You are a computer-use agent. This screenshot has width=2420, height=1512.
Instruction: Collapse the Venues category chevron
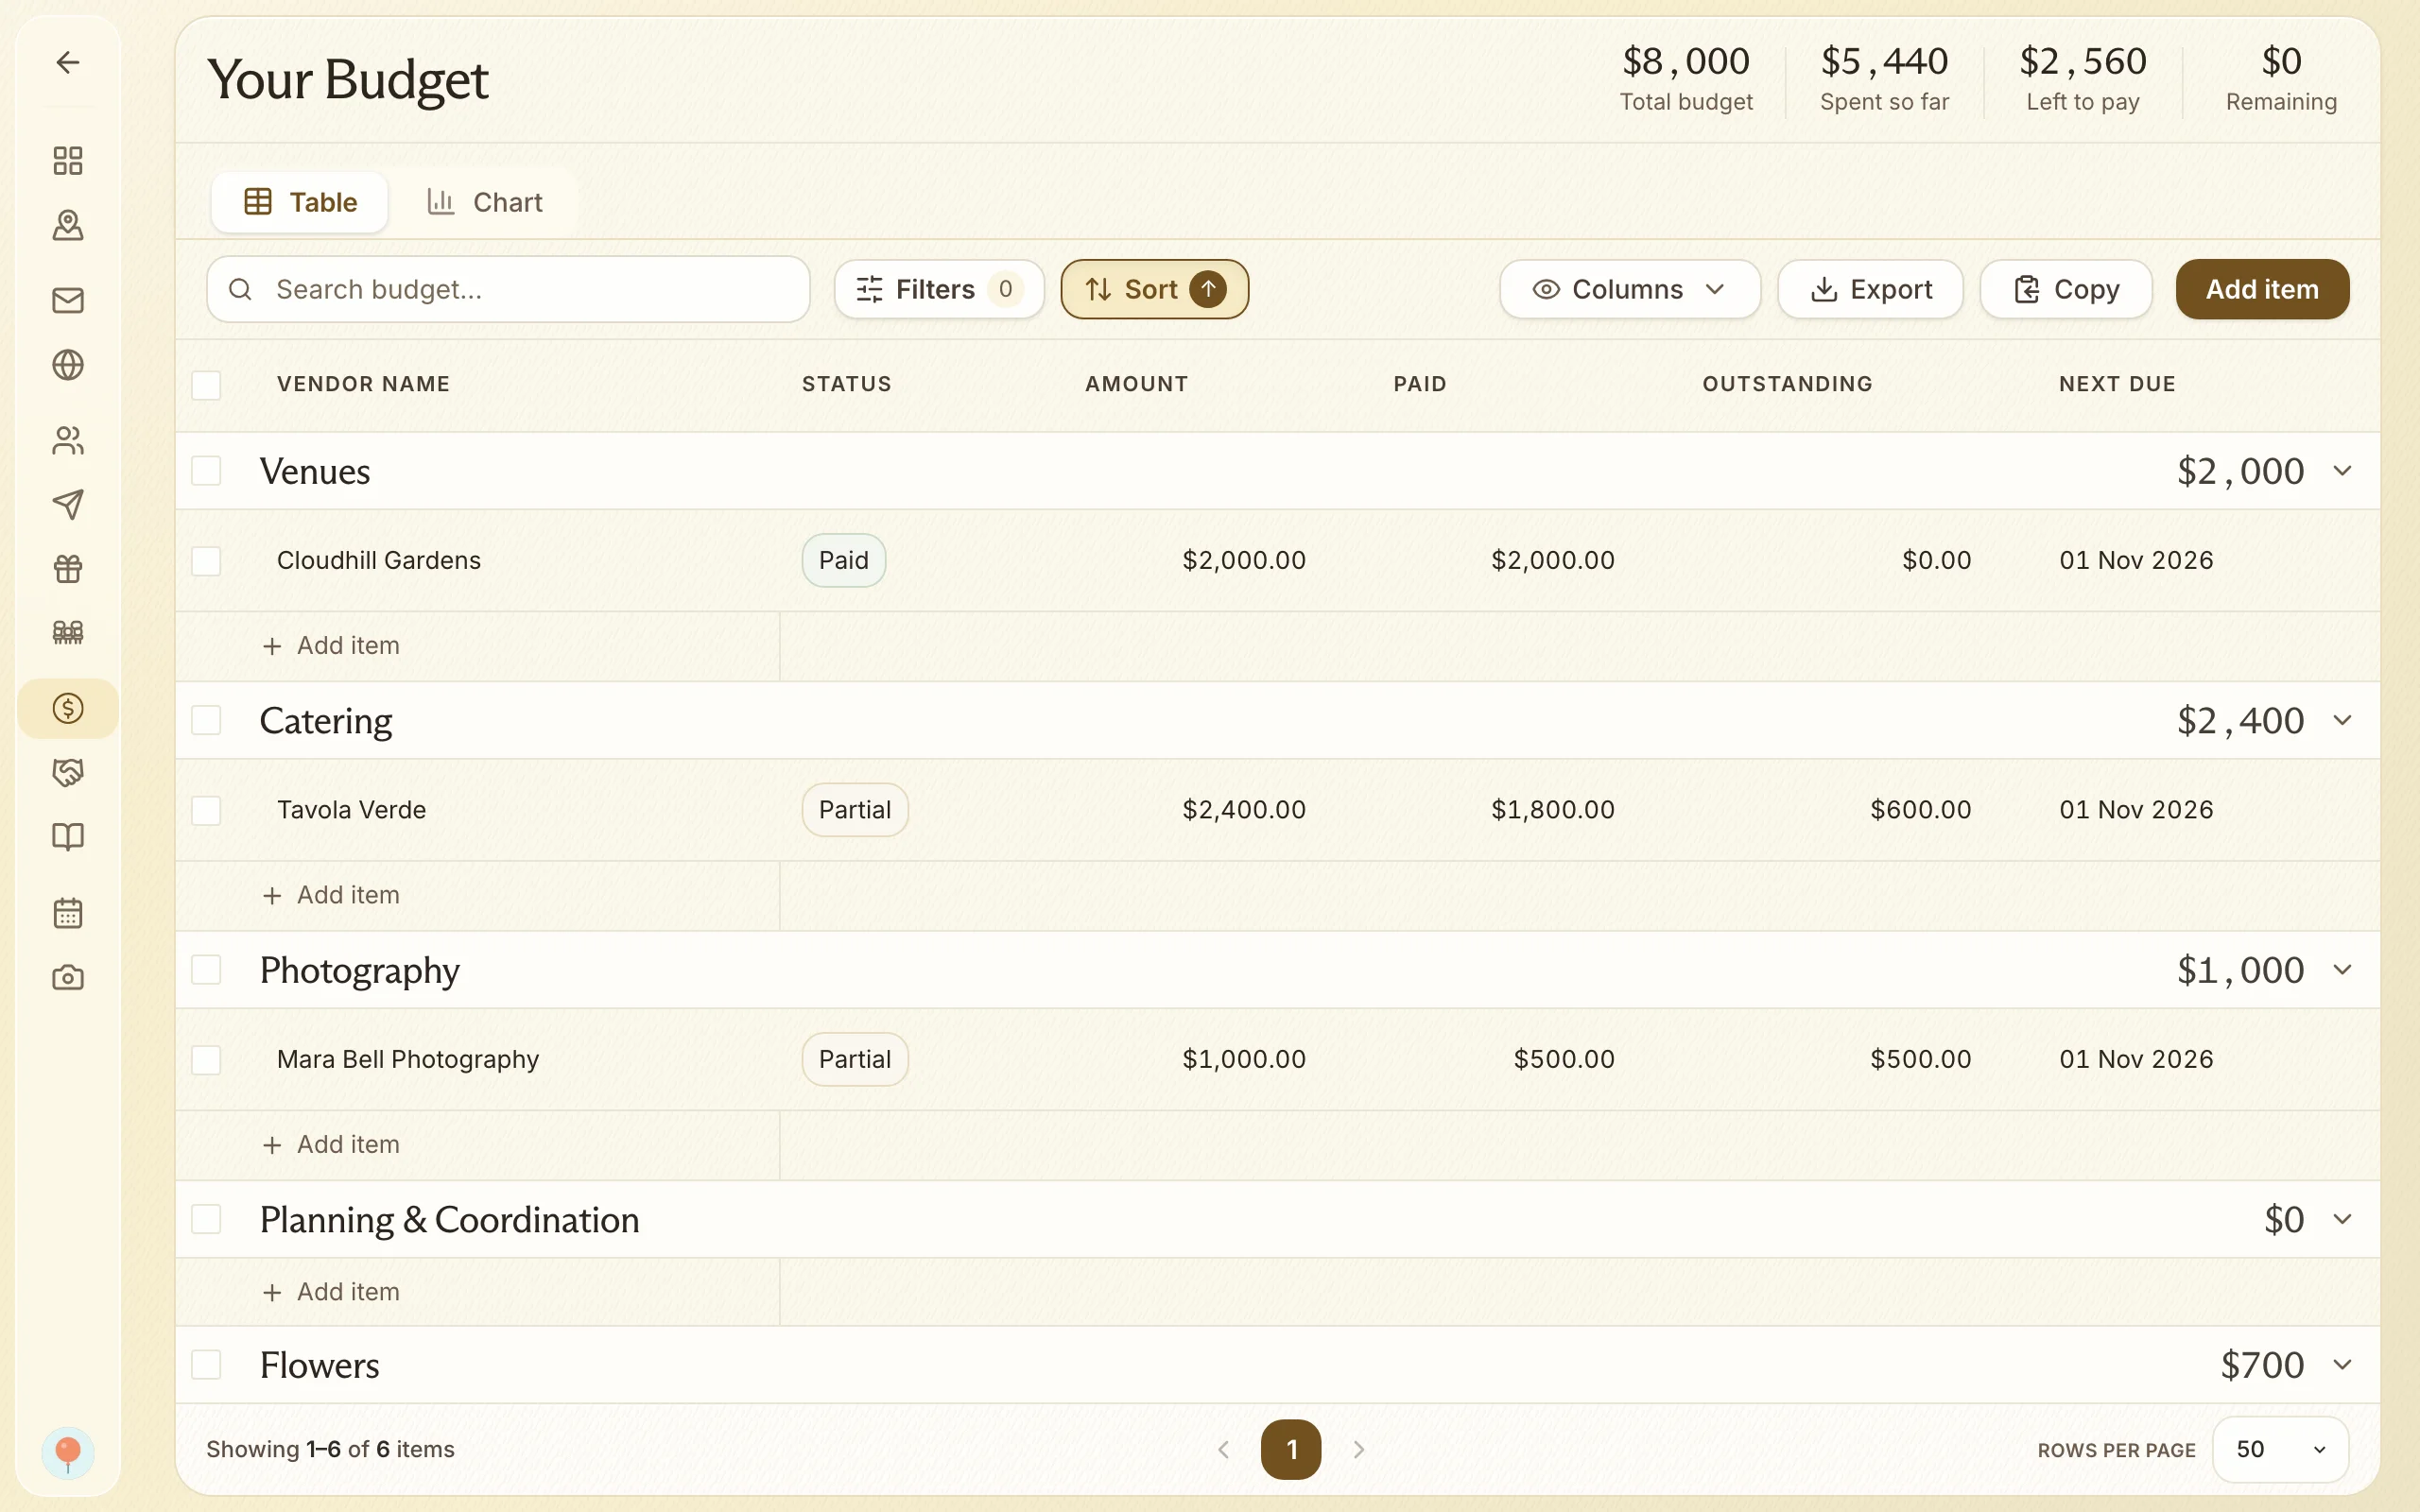point(2342,471)
